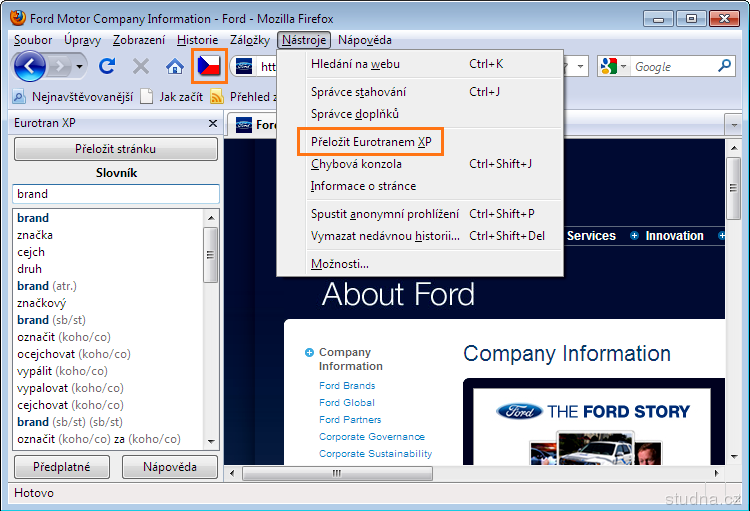Click the horizontal scrollbar right arrow
This screenshot has height=511, width=750.
(717, 473)
